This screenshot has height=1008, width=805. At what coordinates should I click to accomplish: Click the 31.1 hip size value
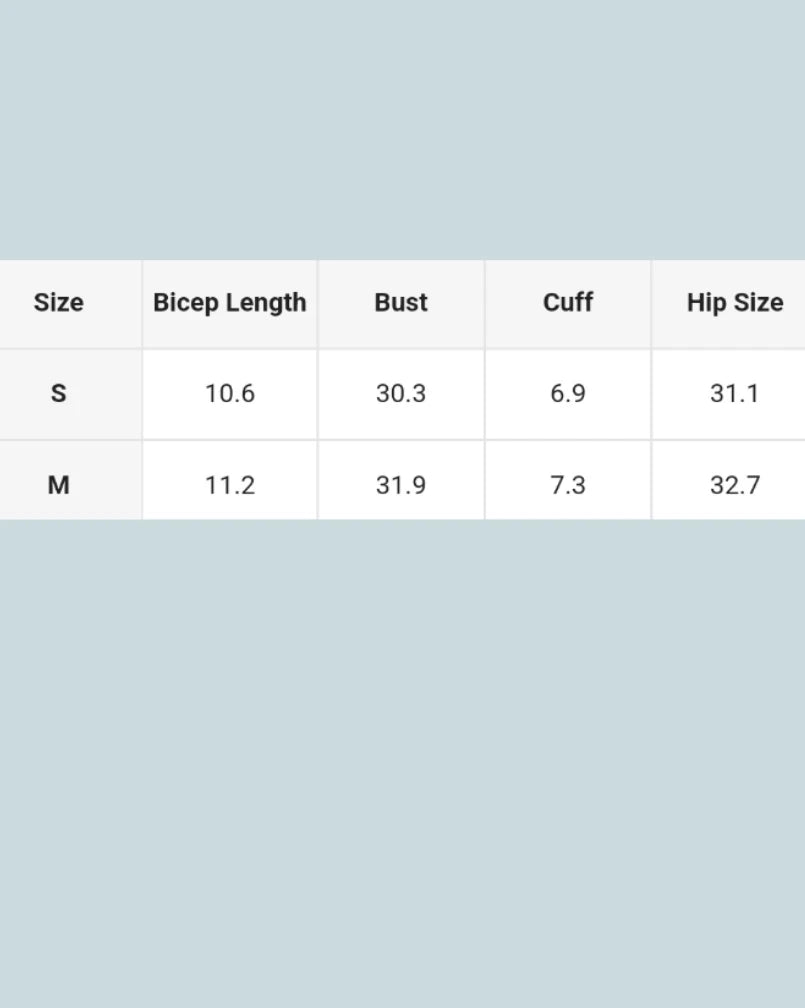tap(734, 393)
